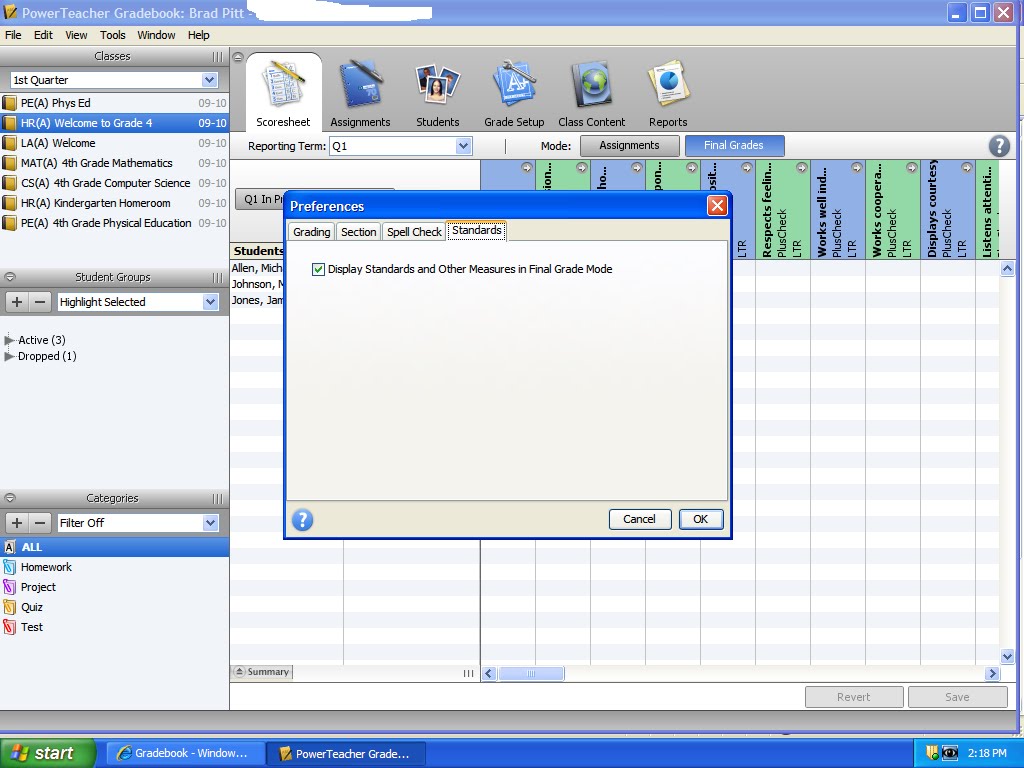Open the View menu

[76, 35]
